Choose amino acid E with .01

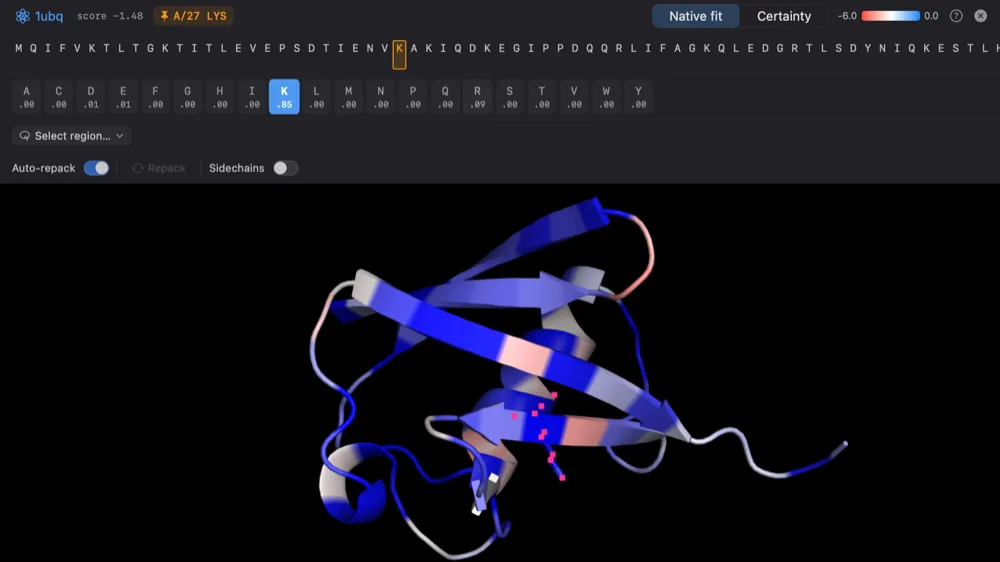pyautogui.click(x=123, y=97)
